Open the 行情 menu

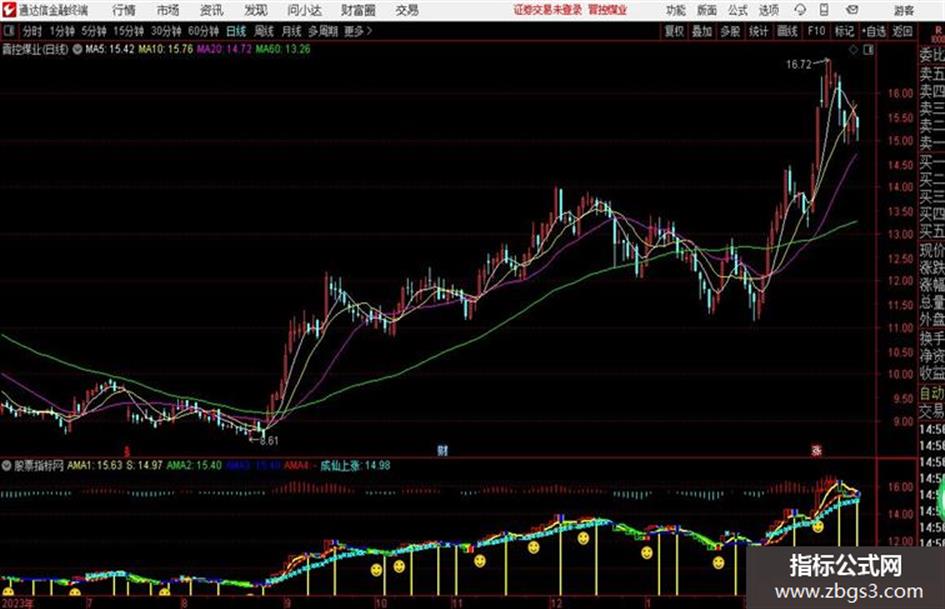(124, 10)
